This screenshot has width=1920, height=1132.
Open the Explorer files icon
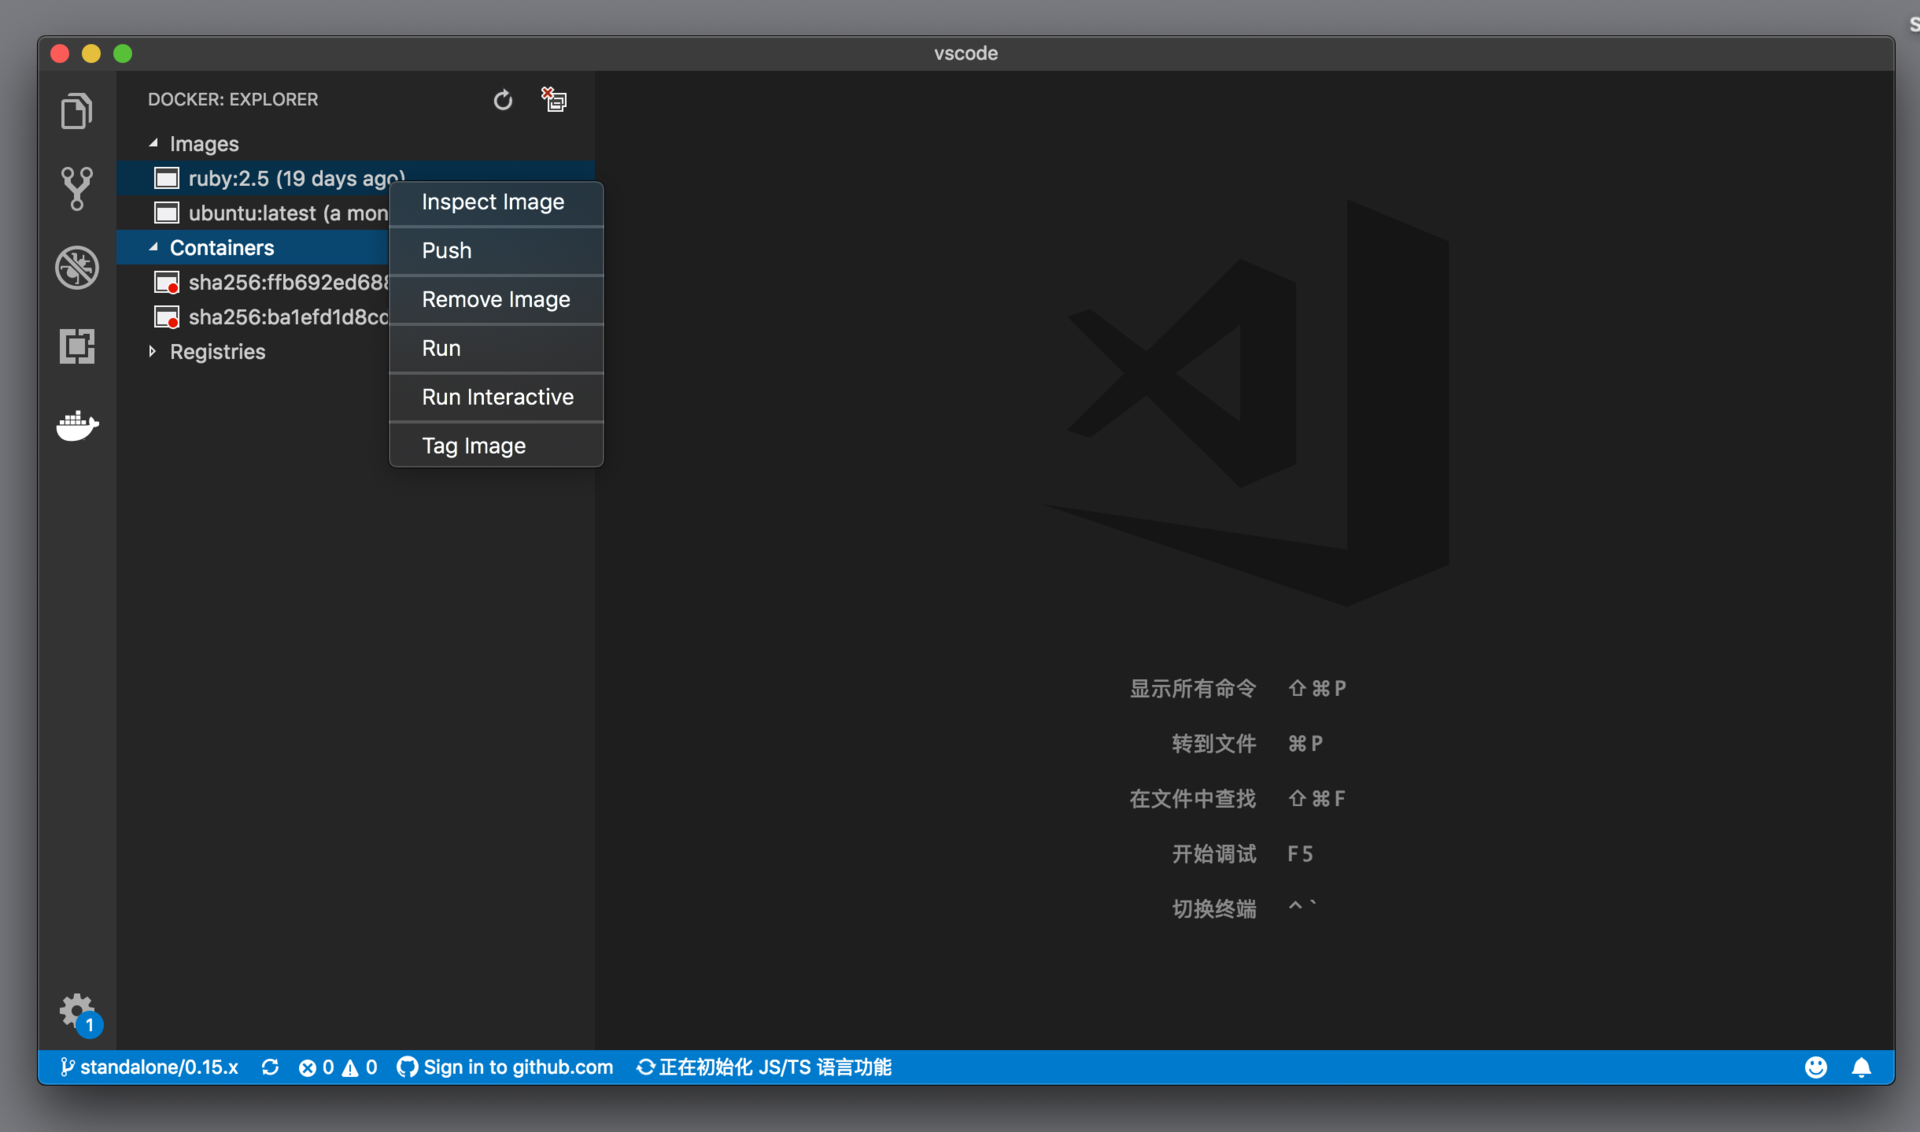(76, 111)
